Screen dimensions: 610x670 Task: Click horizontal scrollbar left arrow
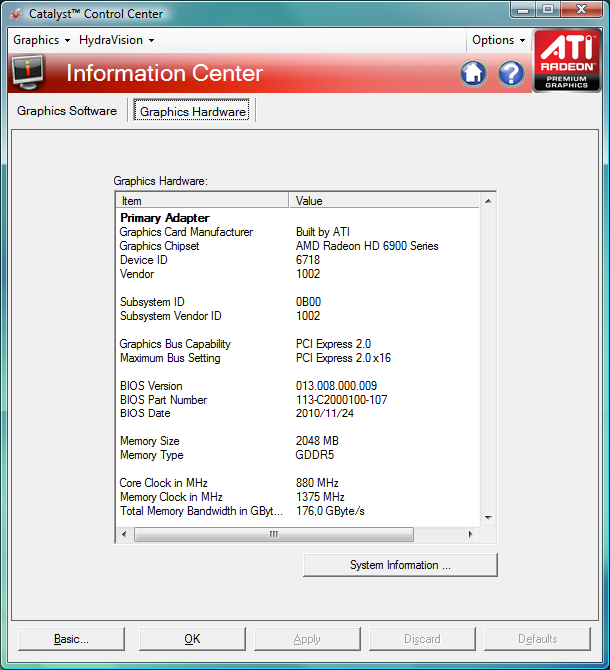click(x=124, y=534)
